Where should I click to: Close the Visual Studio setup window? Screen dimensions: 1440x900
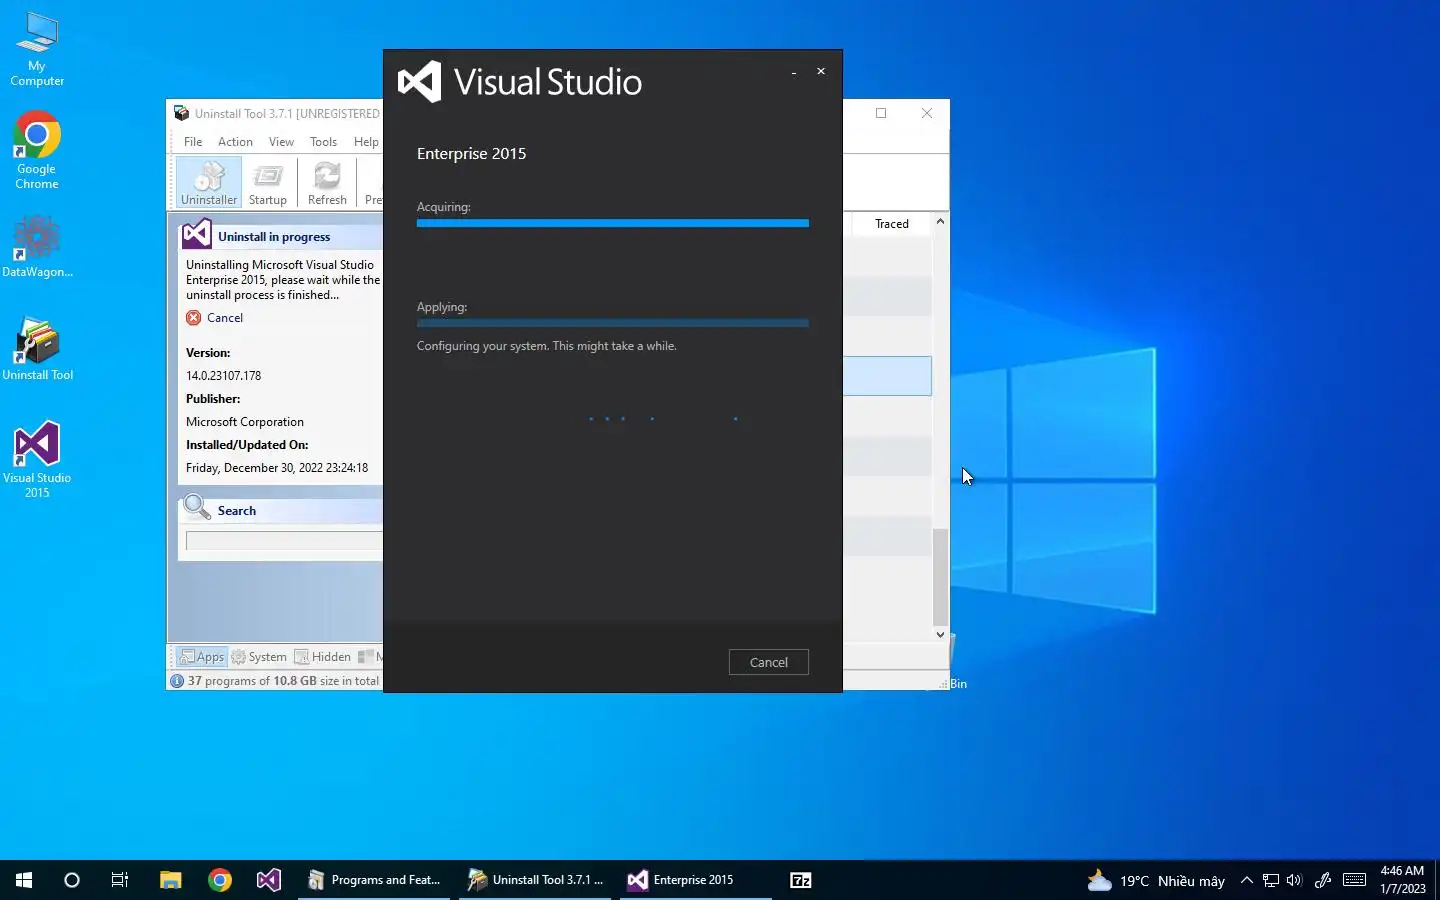[x=821, y=72]
